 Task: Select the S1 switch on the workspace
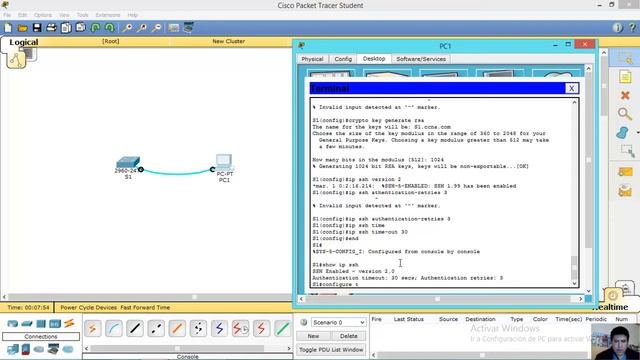(128, 162)
